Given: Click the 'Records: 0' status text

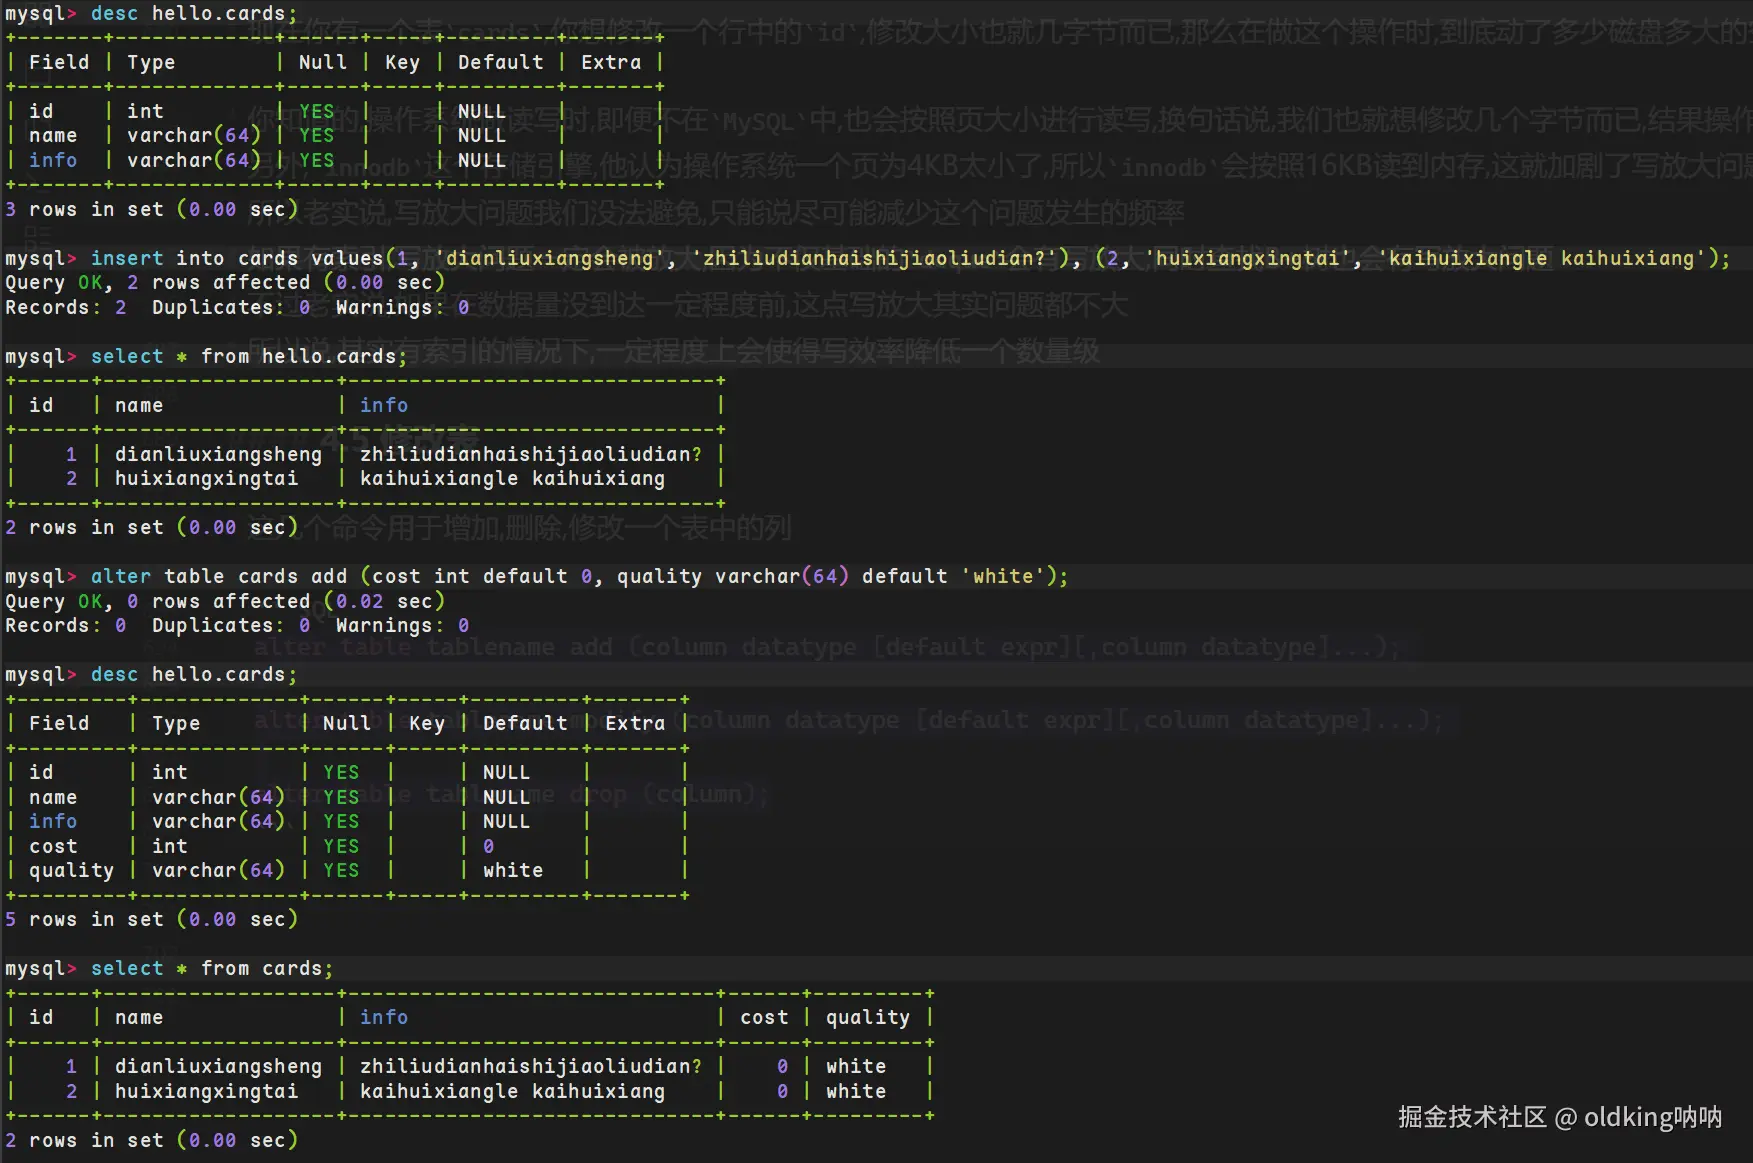Looking at the screenshot, I should pos(66,625).
